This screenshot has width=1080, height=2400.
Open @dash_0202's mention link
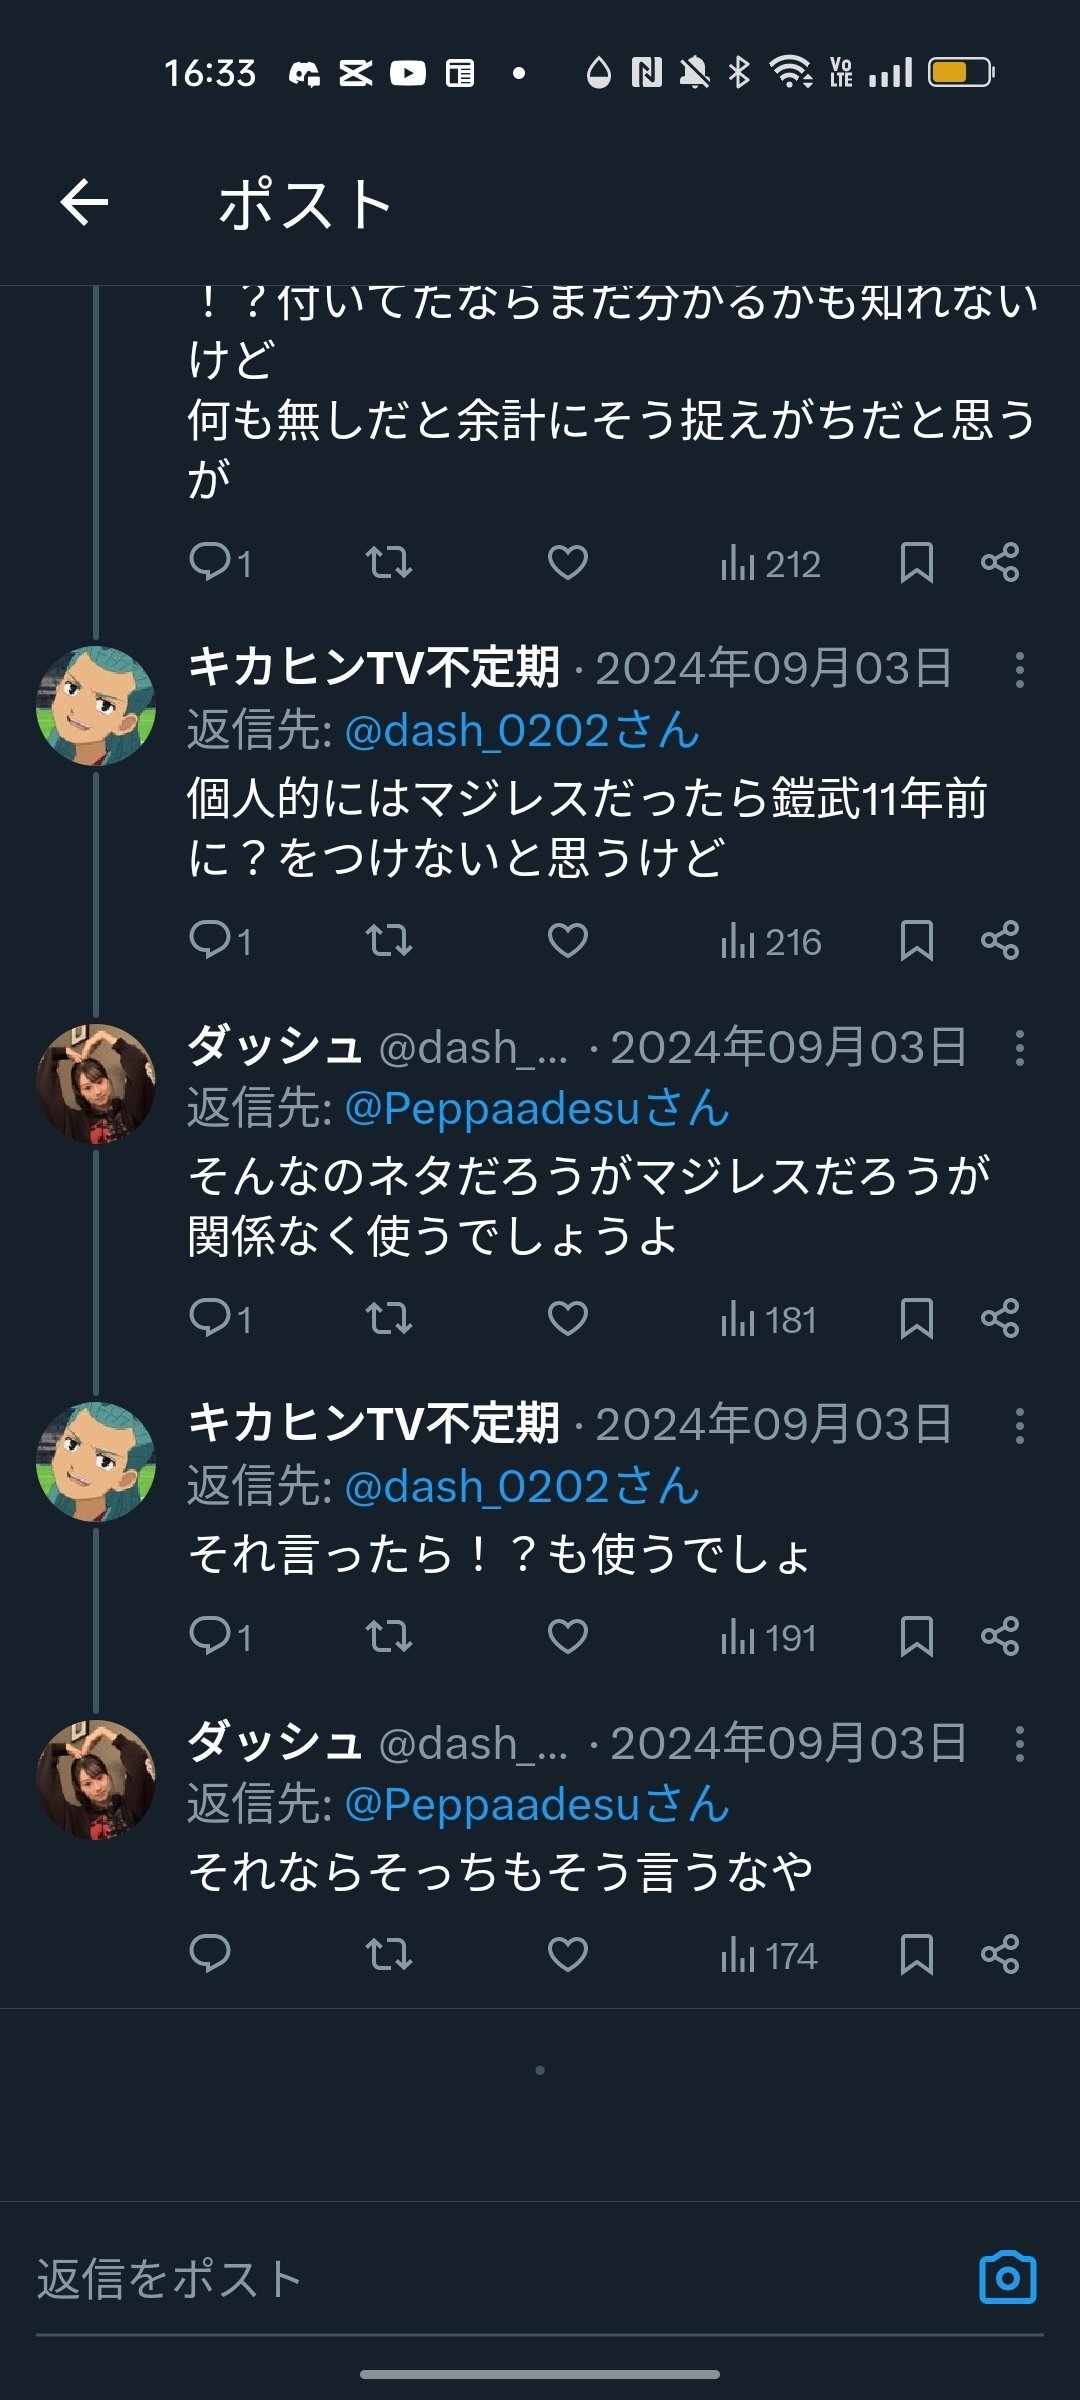point(518,733)
